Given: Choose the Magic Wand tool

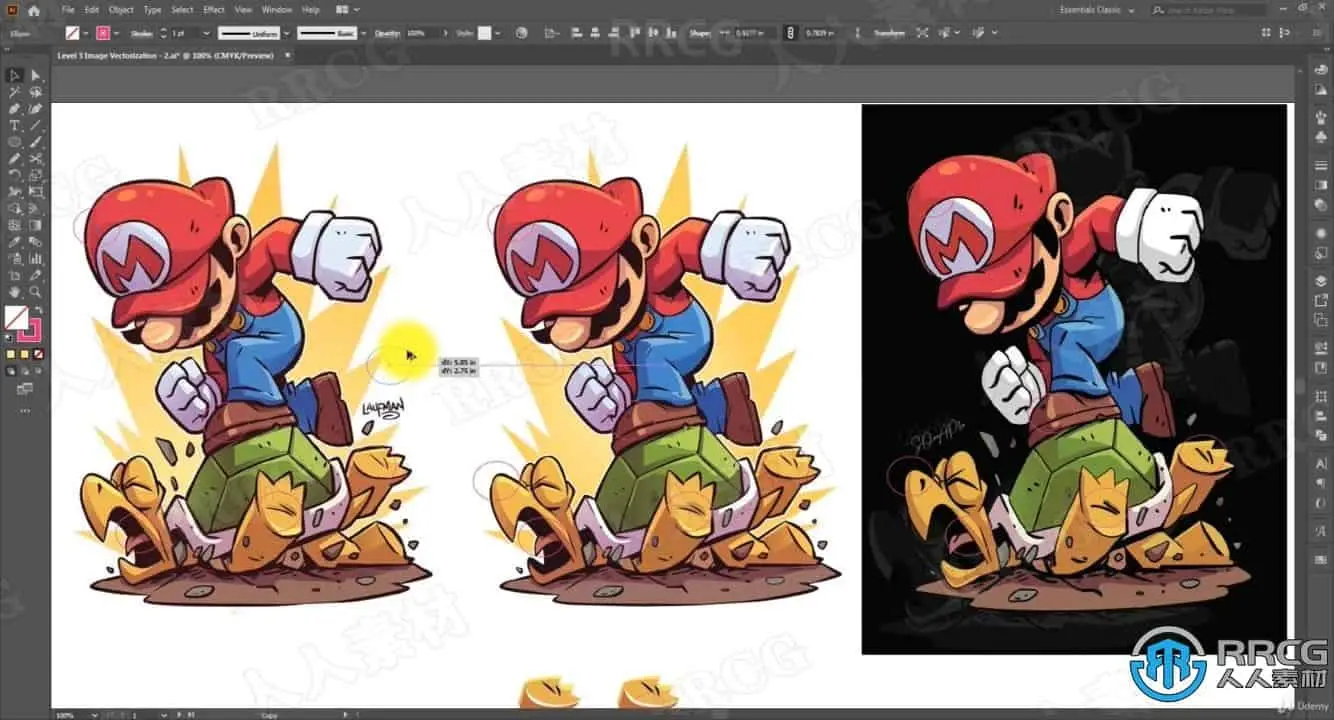Looking at the screenshot, I should pyautogui.click(x=15, y=92).
